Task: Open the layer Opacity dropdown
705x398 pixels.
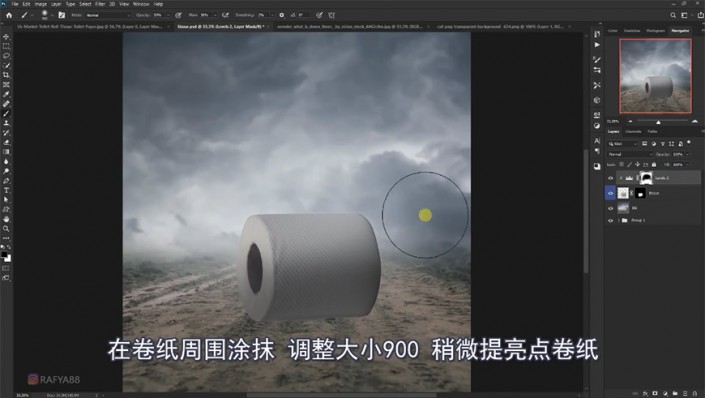Action: click(687, 154)
